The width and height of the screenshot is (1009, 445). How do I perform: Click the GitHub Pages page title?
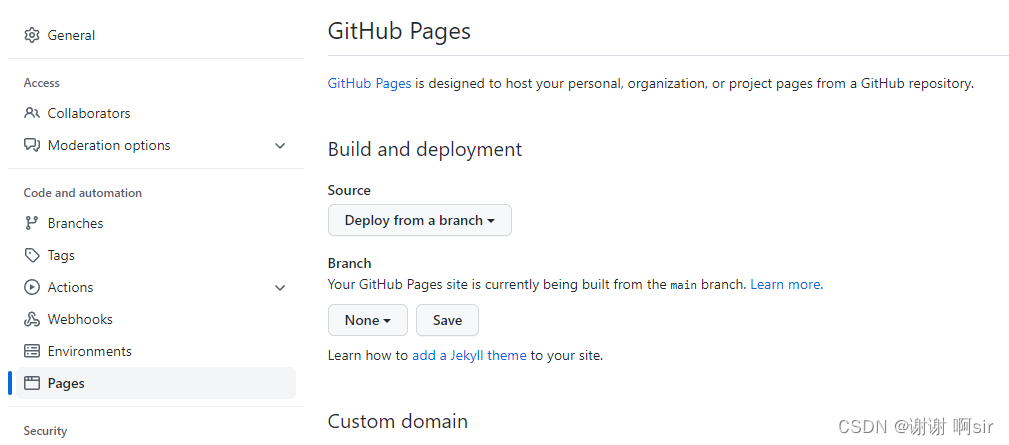point(399,31)
